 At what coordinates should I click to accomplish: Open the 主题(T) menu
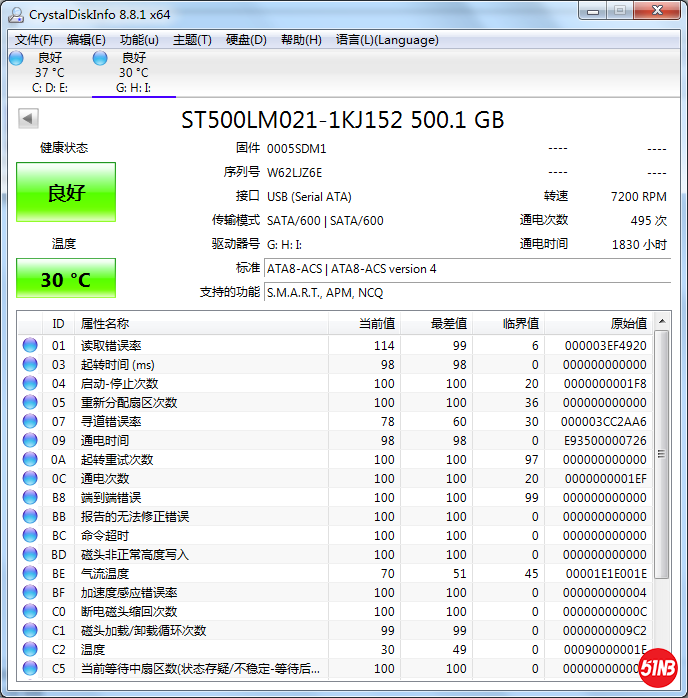pos(192,40)
